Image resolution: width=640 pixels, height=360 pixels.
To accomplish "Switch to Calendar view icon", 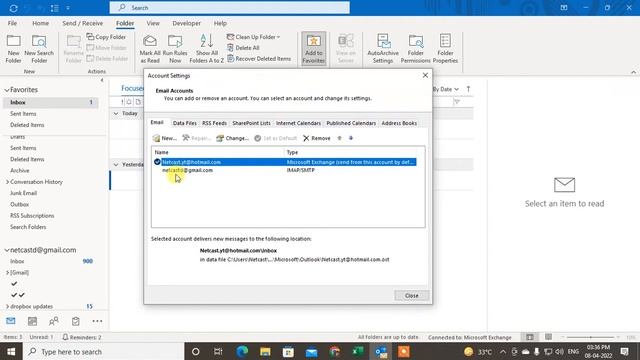I will tap(32, 321).
